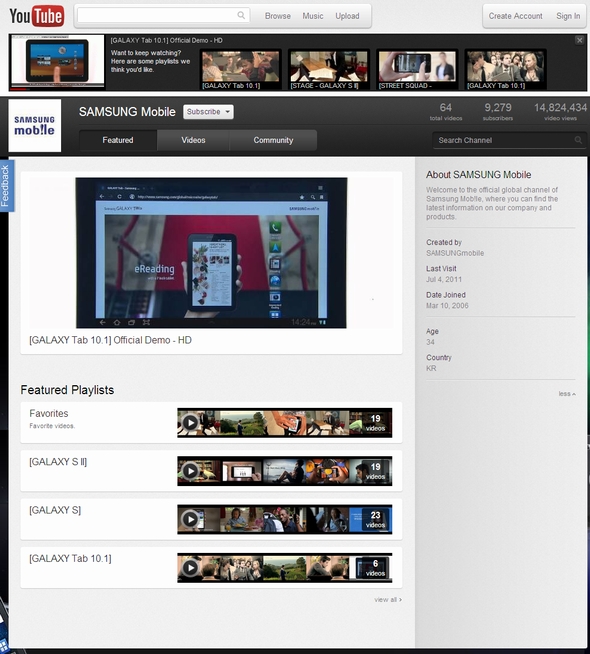The height and width of the screenshot is (654, 590).
Task: Open the Feedback side tab
Action: tap(5, 186)
